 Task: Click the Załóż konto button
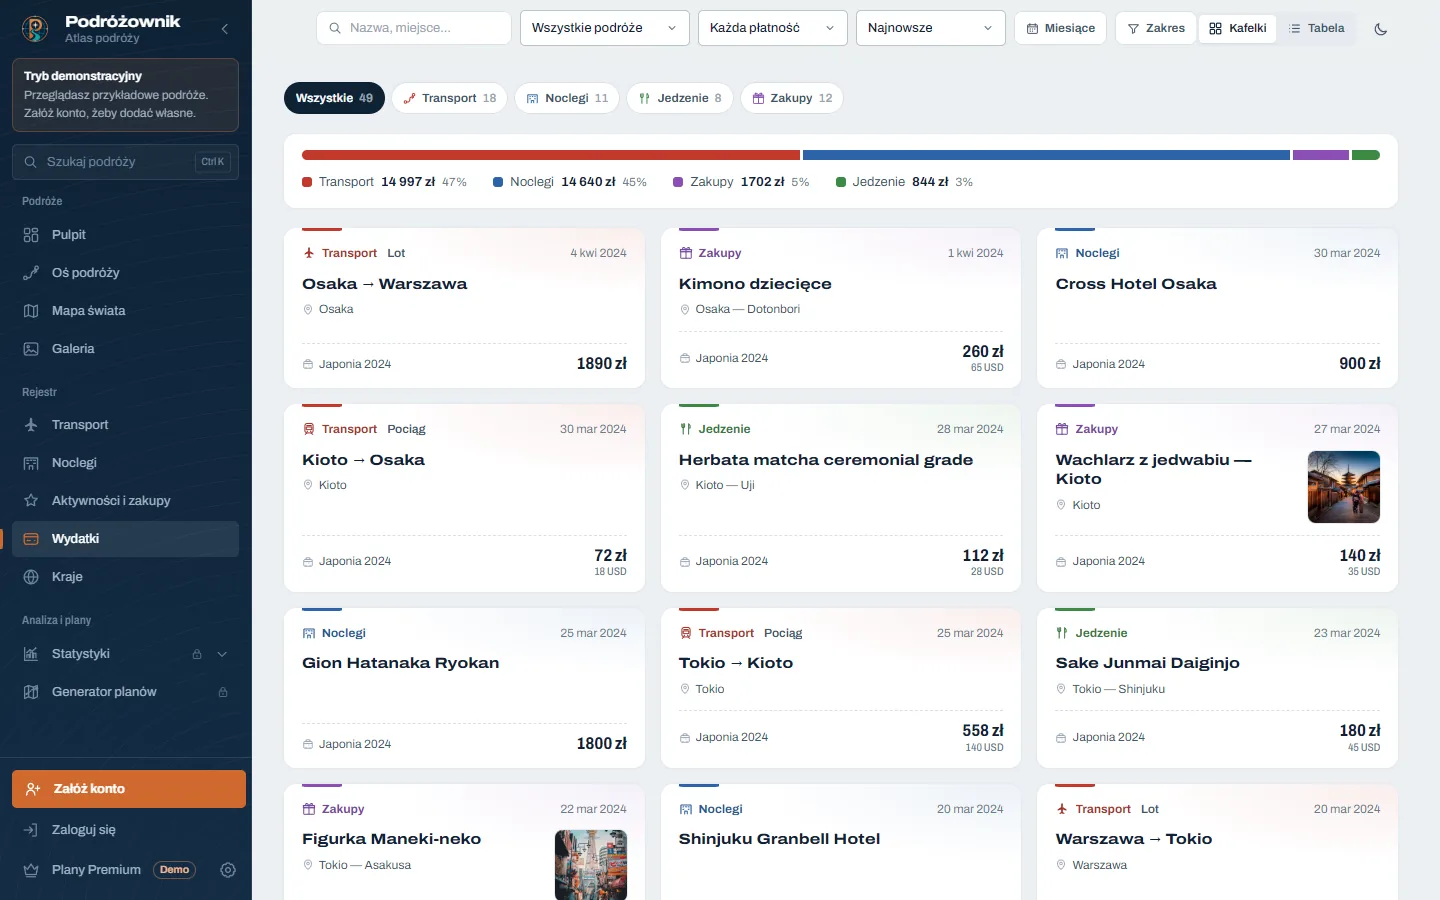(x=129, y=789)
